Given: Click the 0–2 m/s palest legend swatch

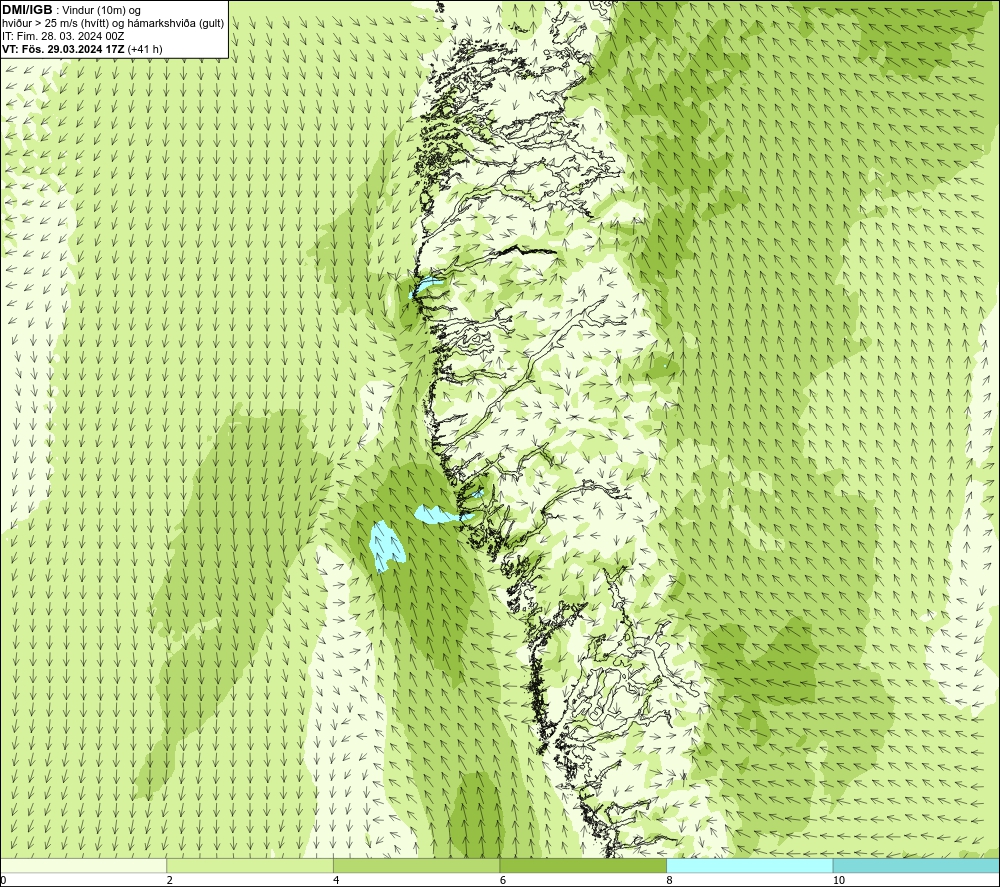Looking at the screenshot, I should (84, 866).
